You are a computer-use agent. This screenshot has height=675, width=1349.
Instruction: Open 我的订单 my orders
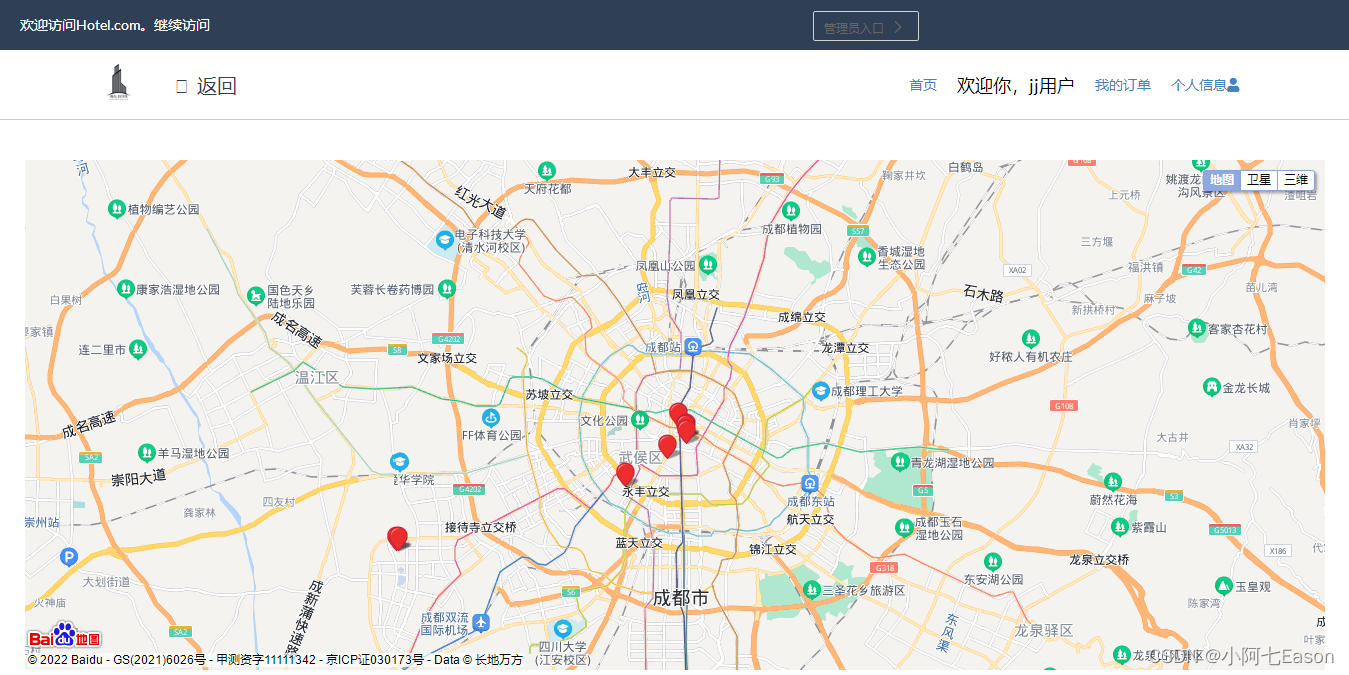(x=1123, y=85)
